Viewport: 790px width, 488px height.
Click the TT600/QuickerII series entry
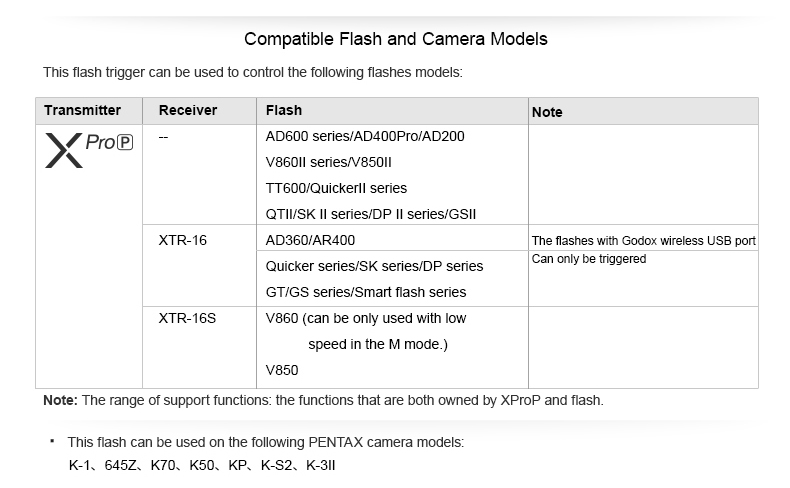point(336,188)
